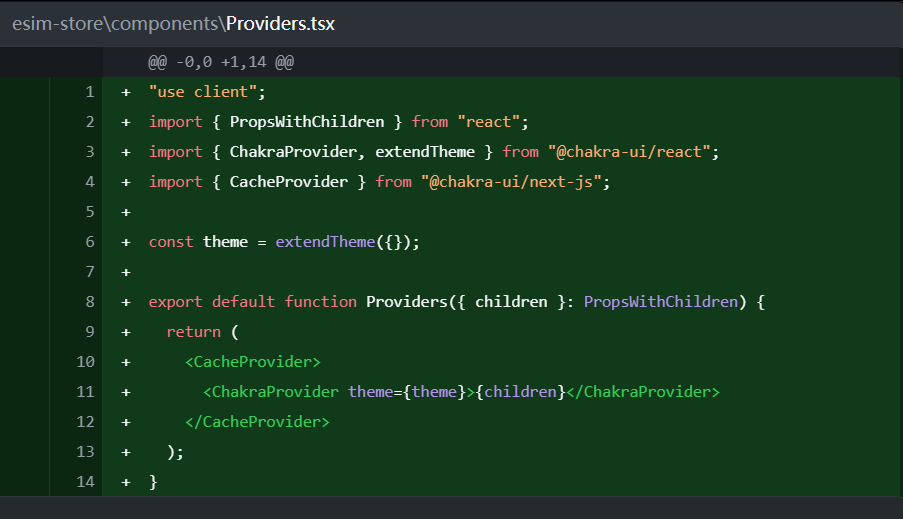Click line number 4 in the gutter
Screen dimensions: 903x519
(89, 182)
